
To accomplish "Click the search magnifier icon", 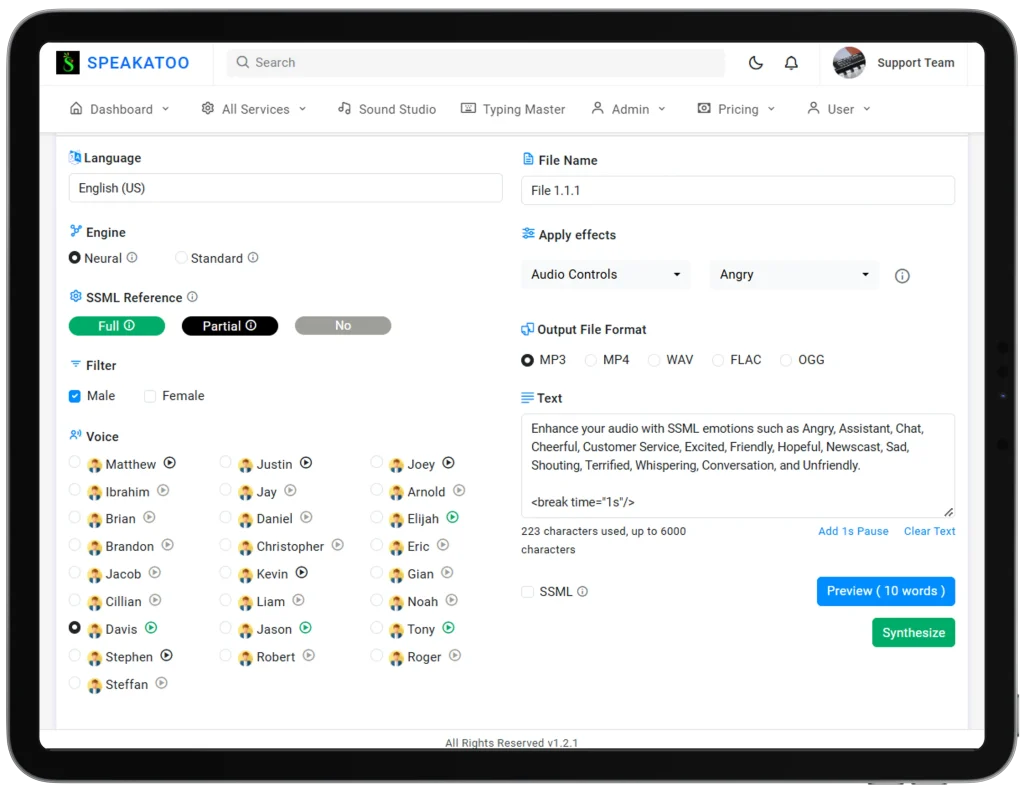I will pyautogui.click(x=242, y=62).
